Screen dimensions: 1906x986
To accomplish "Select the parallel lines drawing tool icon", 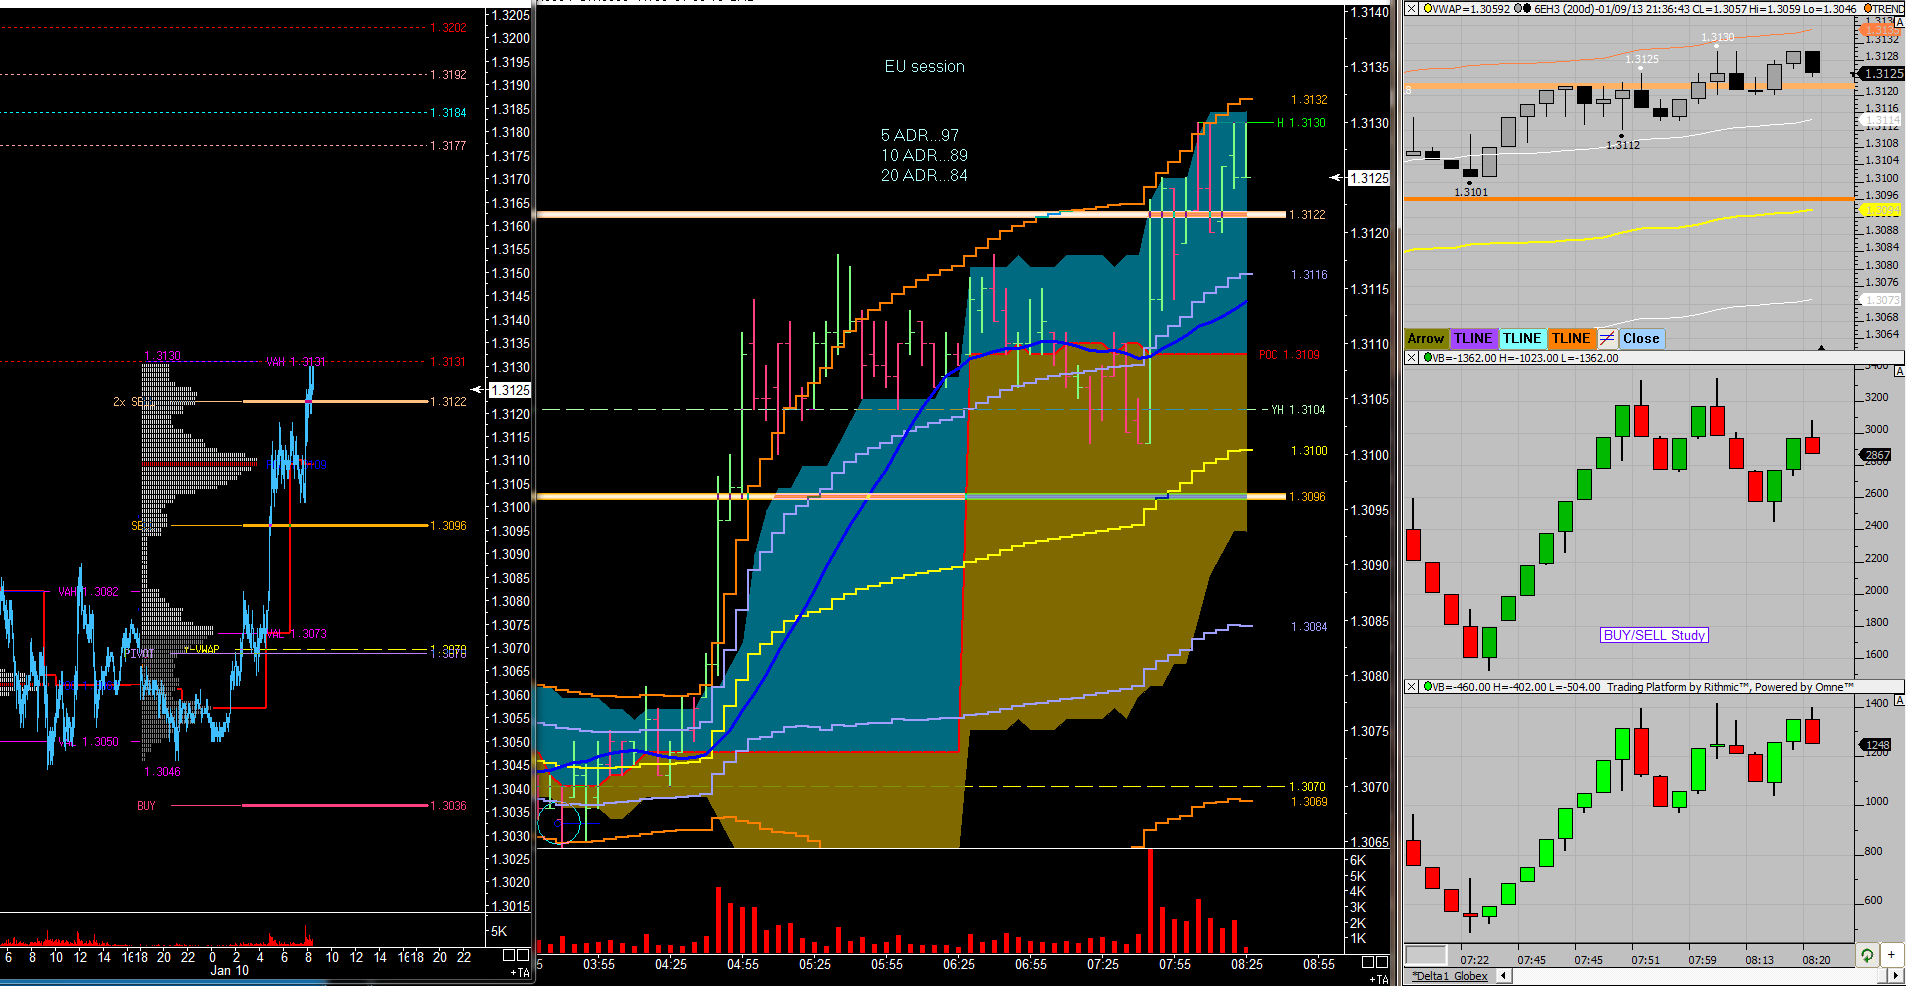I will pos(1607,338).
